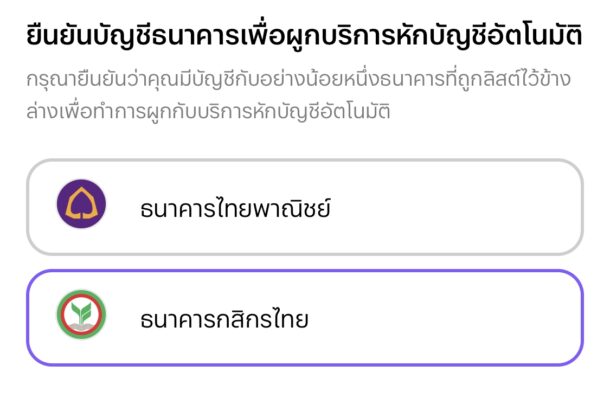Image resolution: width=610 pixels, height=404 pixels.
Task: Click the gray description paragraph under heading
Action: pyautogui.click(x=298, y=95)
